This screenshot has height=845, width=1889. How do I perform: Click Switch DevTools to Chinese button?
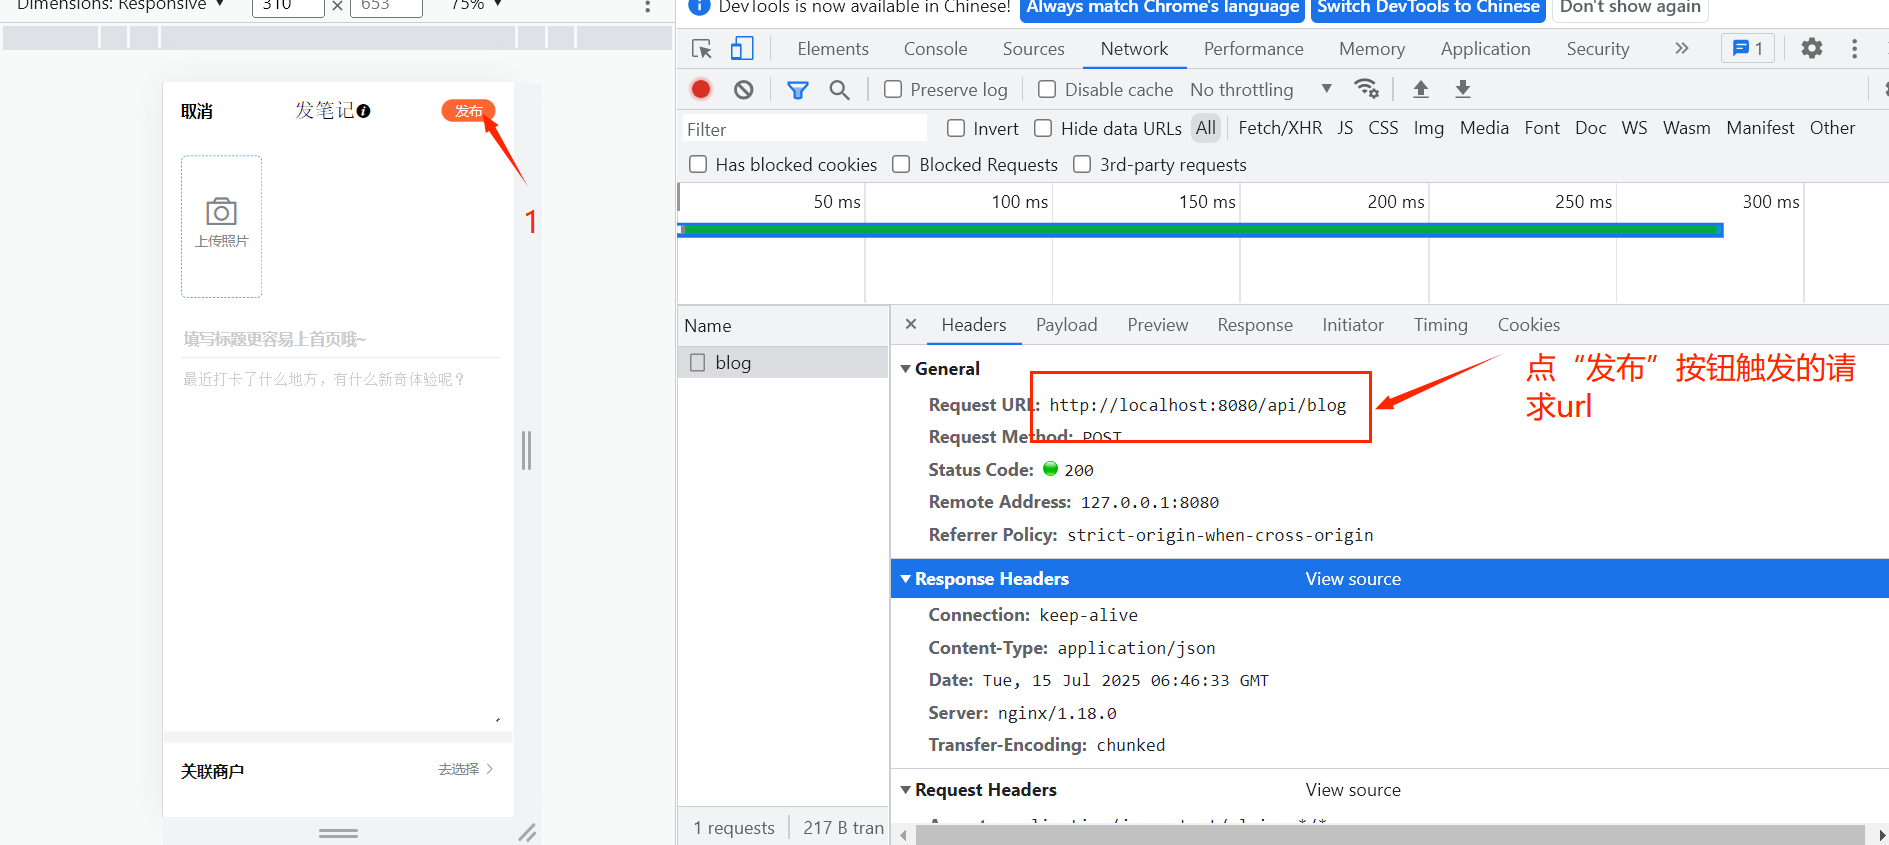tap(1428, 8)
